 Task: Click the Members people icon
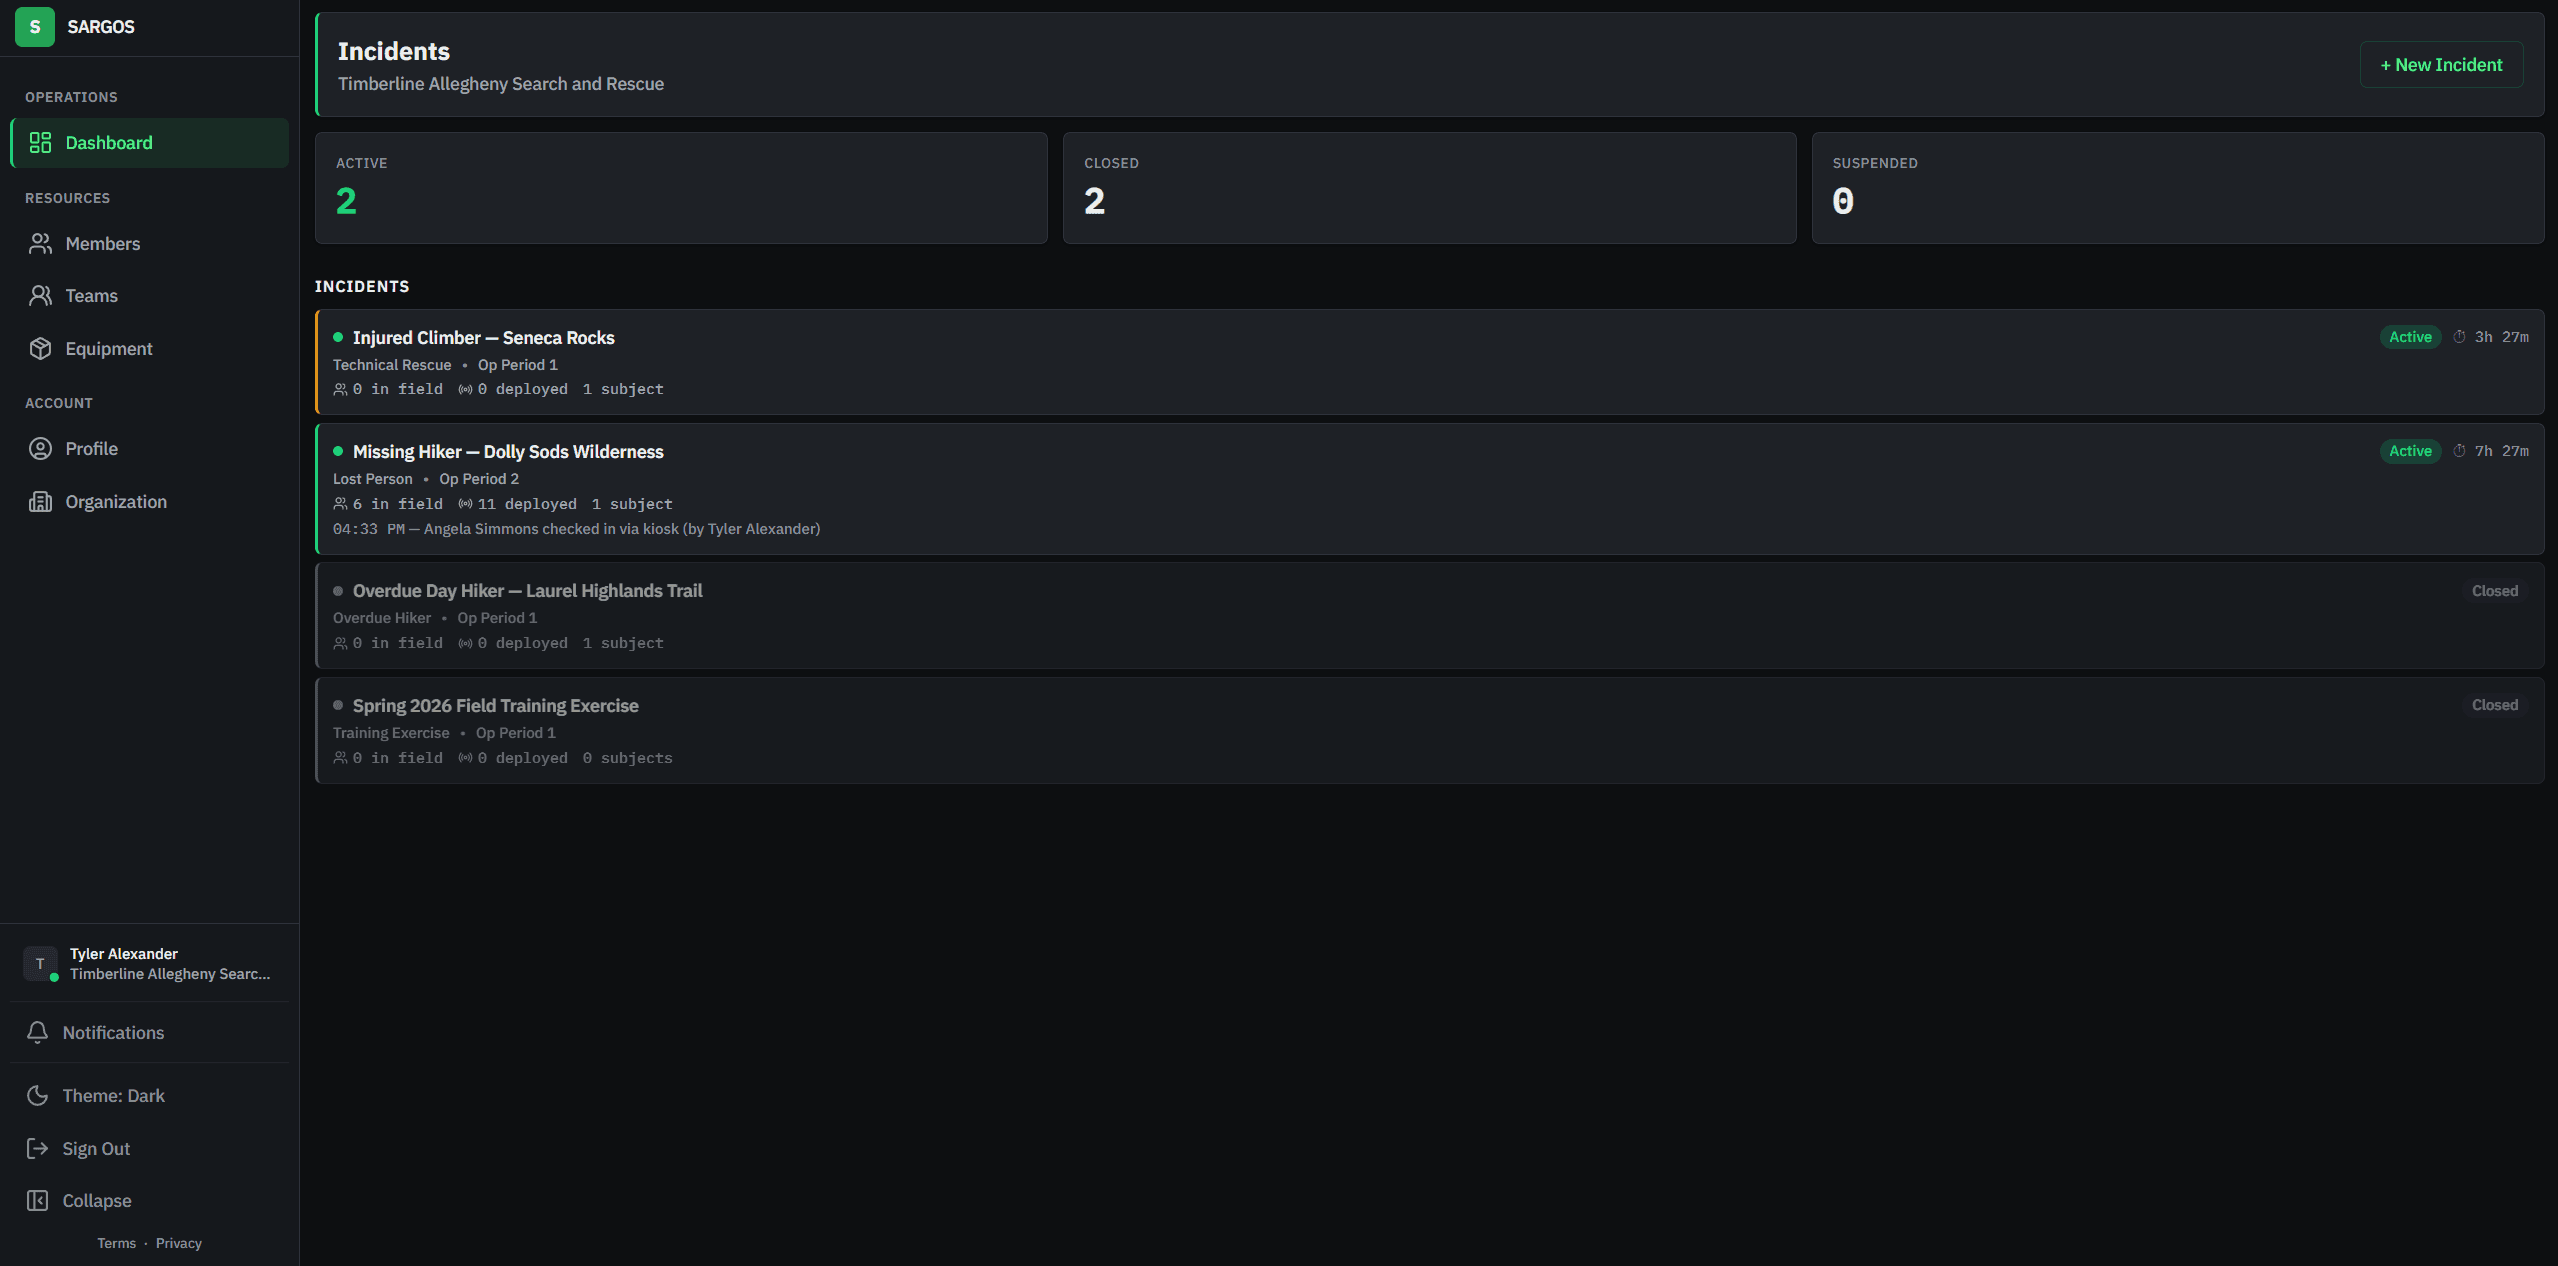40,244
